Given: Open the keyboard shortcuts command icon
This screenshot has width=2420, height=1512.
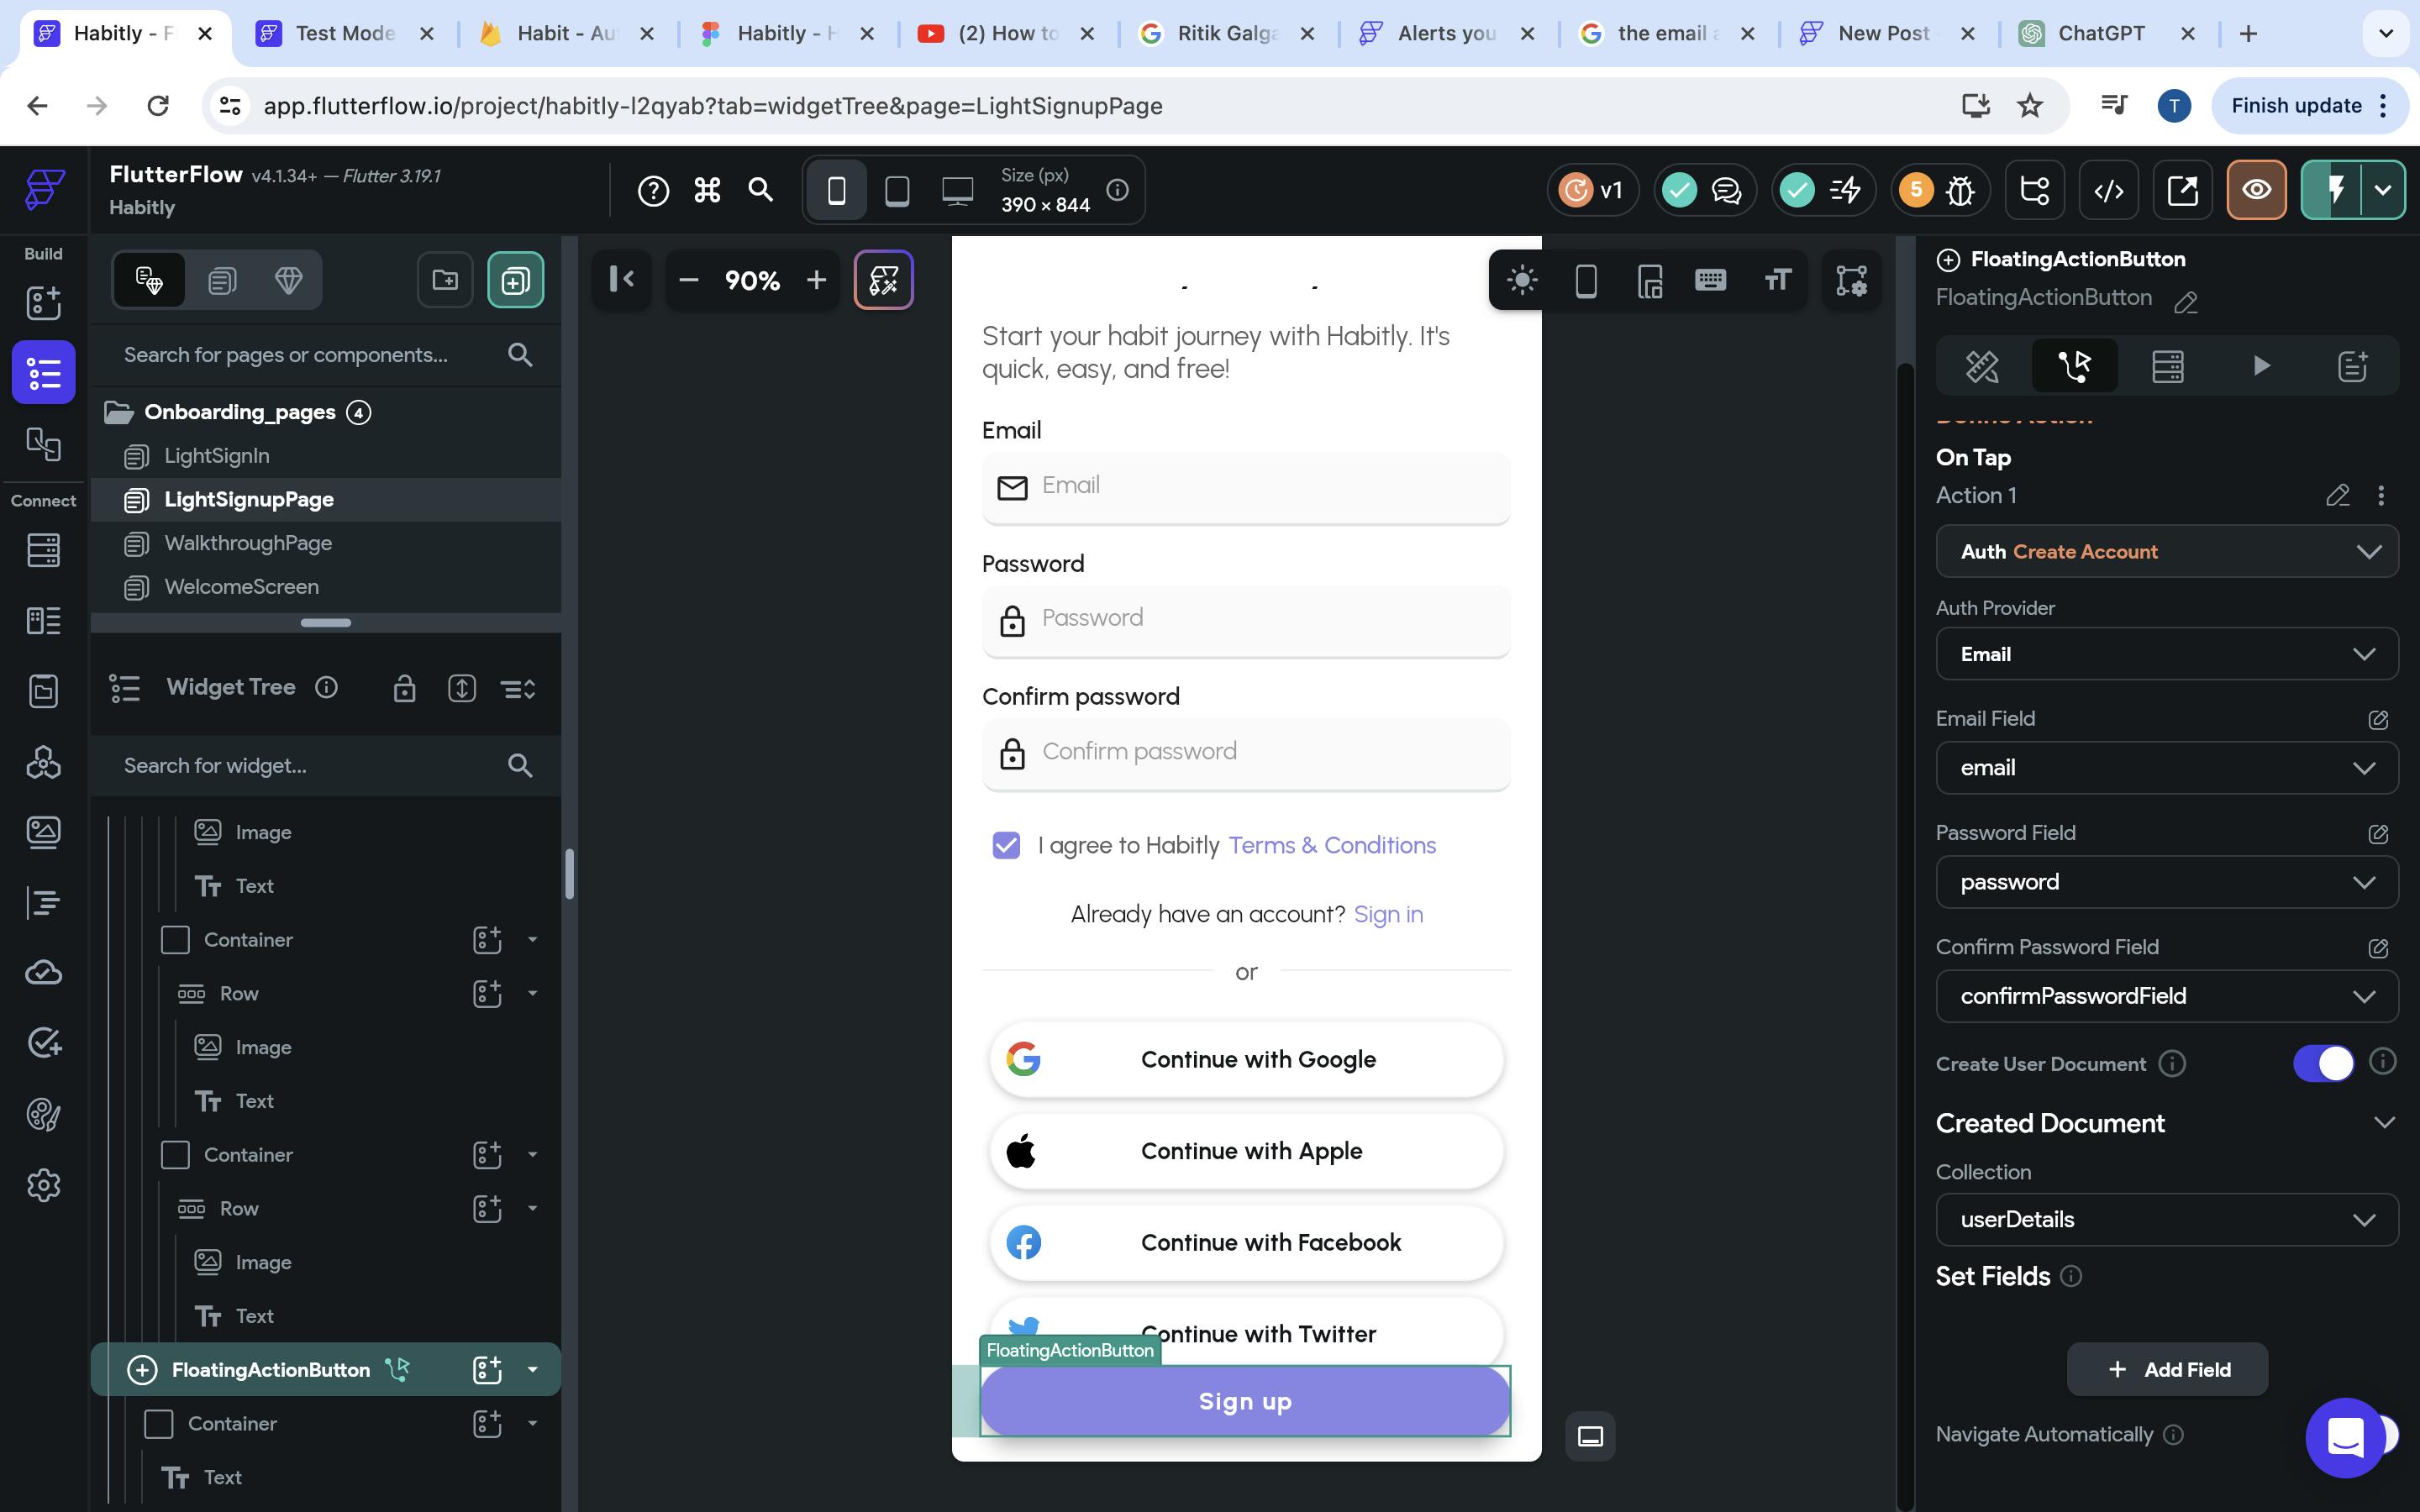Looking at the screenshot, I should pyautogui.click(x=707, y=190).
